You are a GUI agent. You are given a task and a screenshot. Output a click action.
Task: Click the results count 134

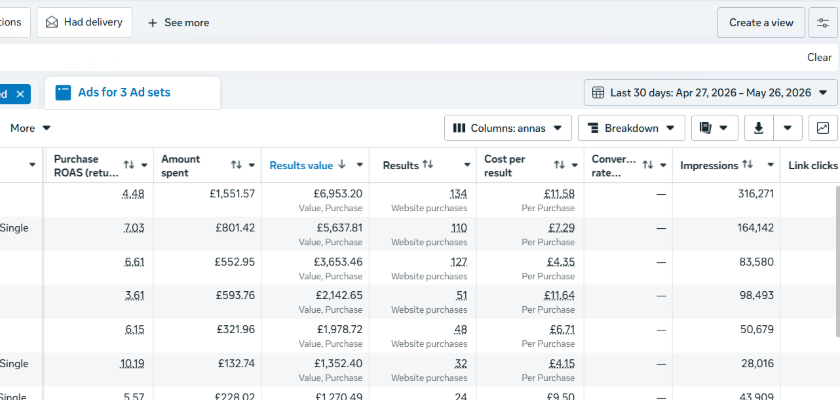tap(459, 194)
